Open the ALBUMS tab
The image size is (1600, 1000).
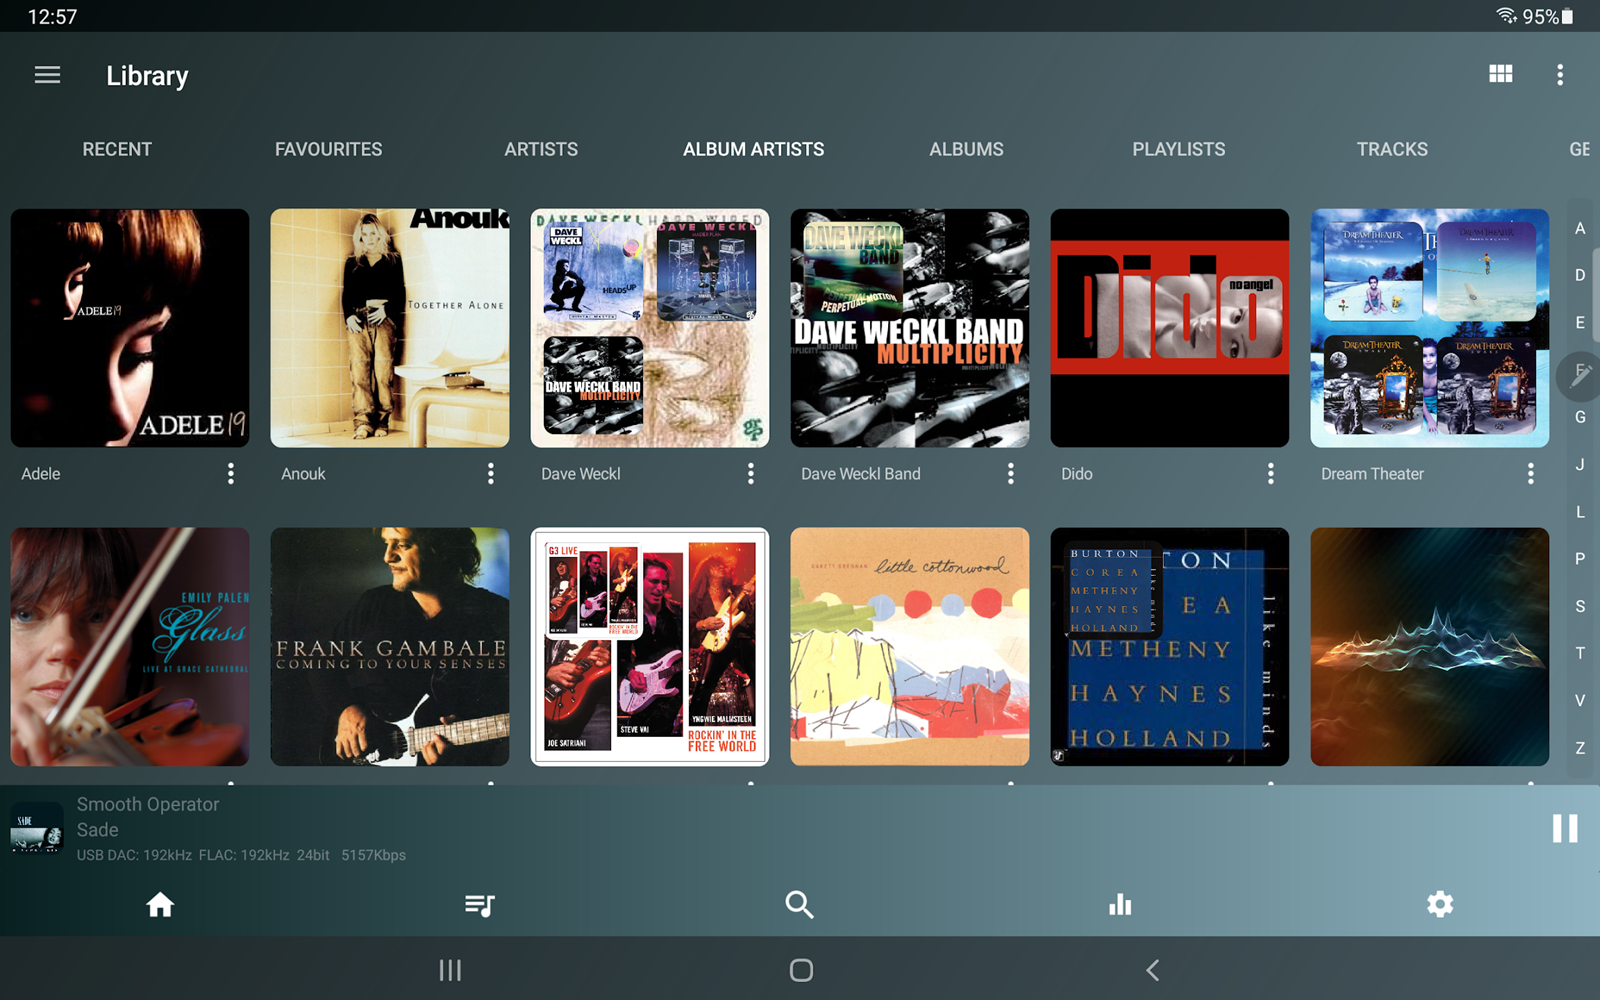[966, 149]
